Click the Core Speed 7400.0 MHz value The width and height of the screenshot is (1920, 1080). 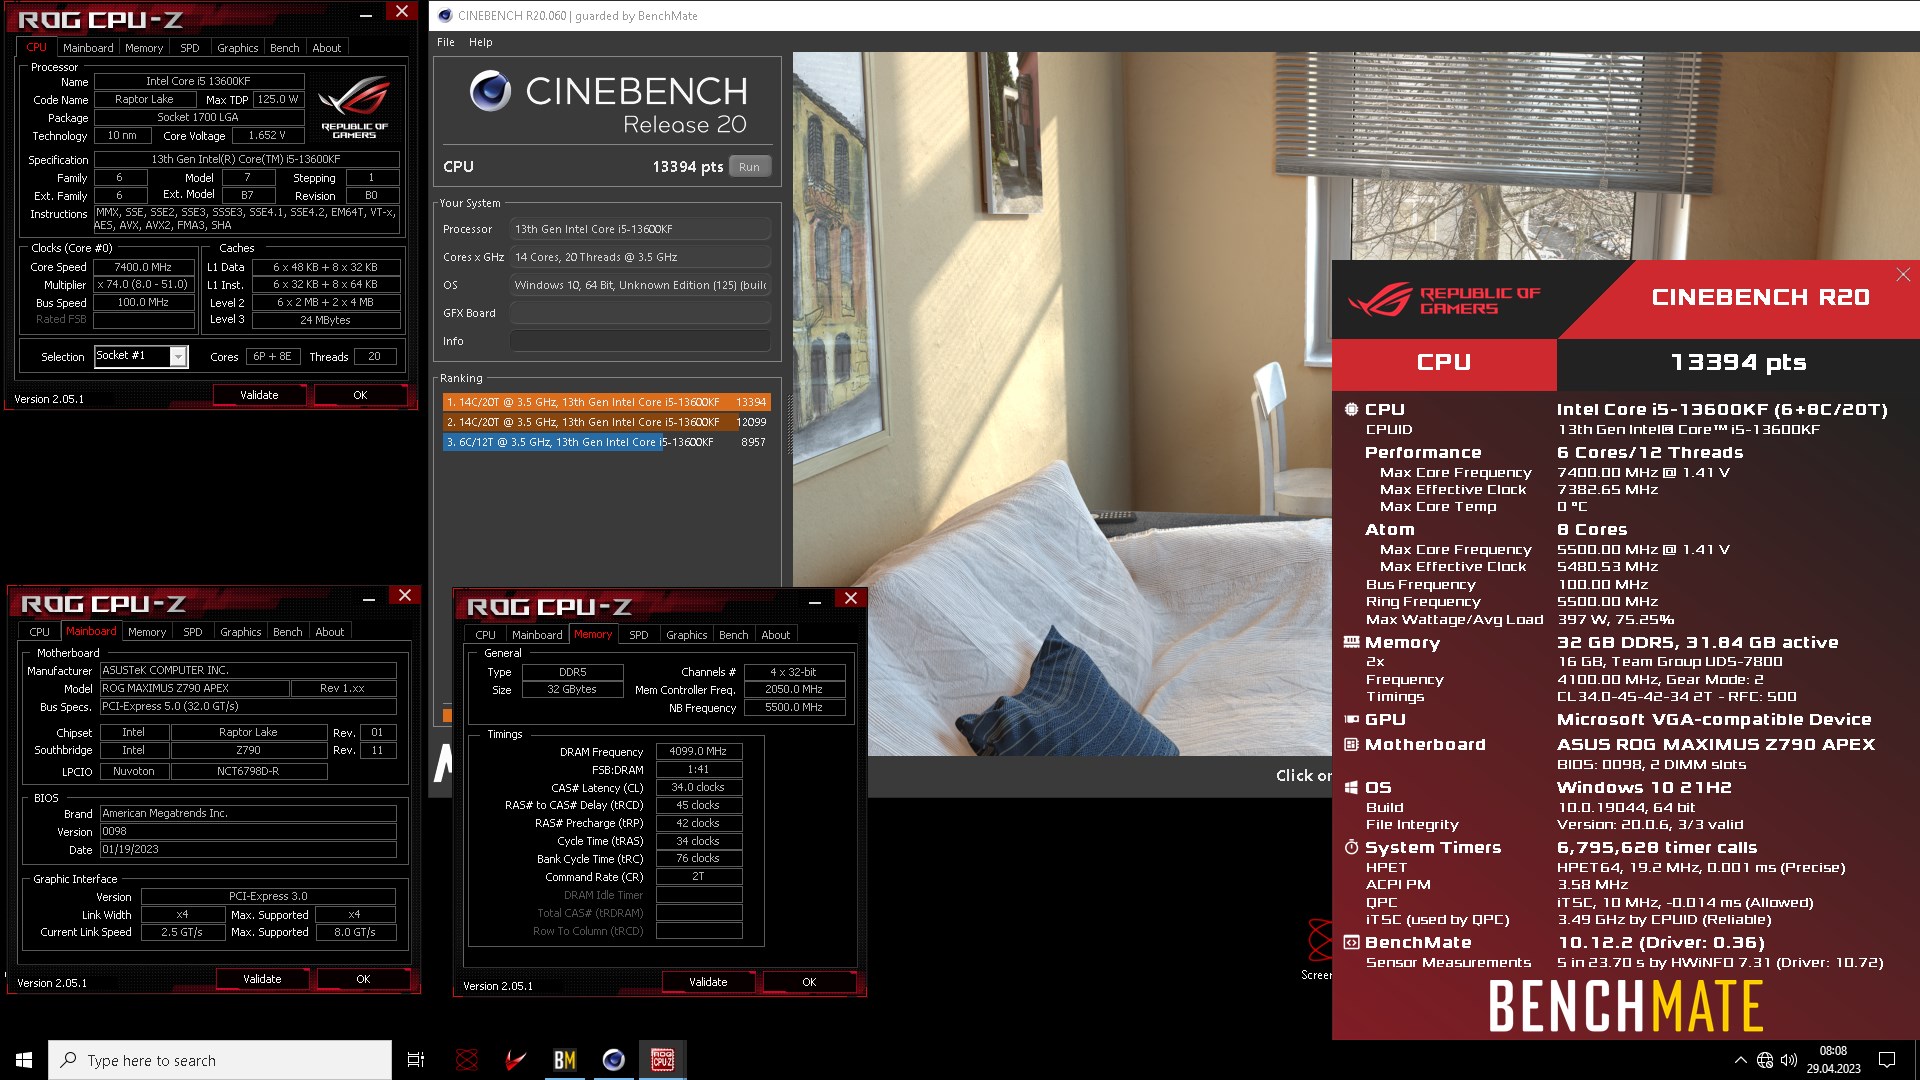(143, 267)
